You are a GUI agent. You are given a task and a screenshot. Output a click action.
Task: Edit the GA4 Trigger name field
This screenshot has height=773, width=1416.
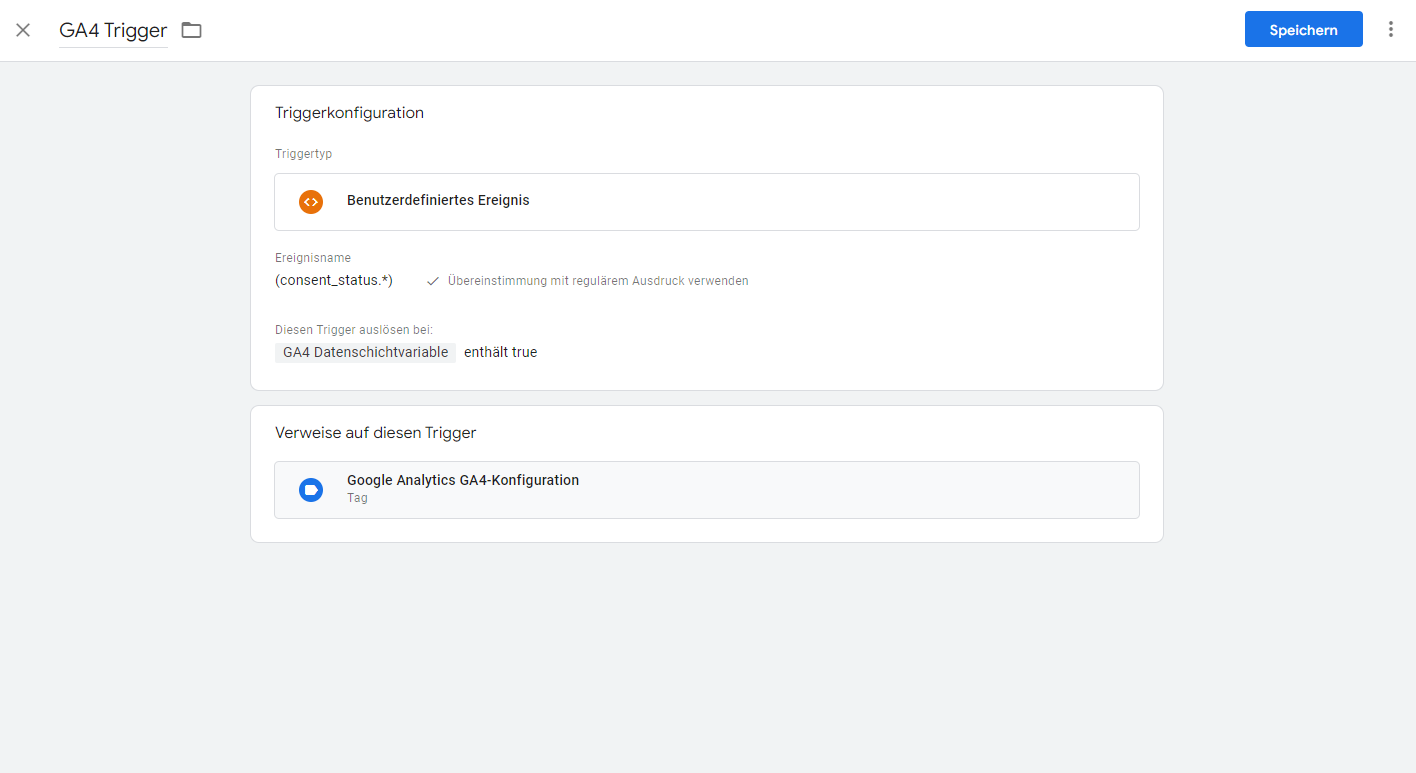[113, 30]
